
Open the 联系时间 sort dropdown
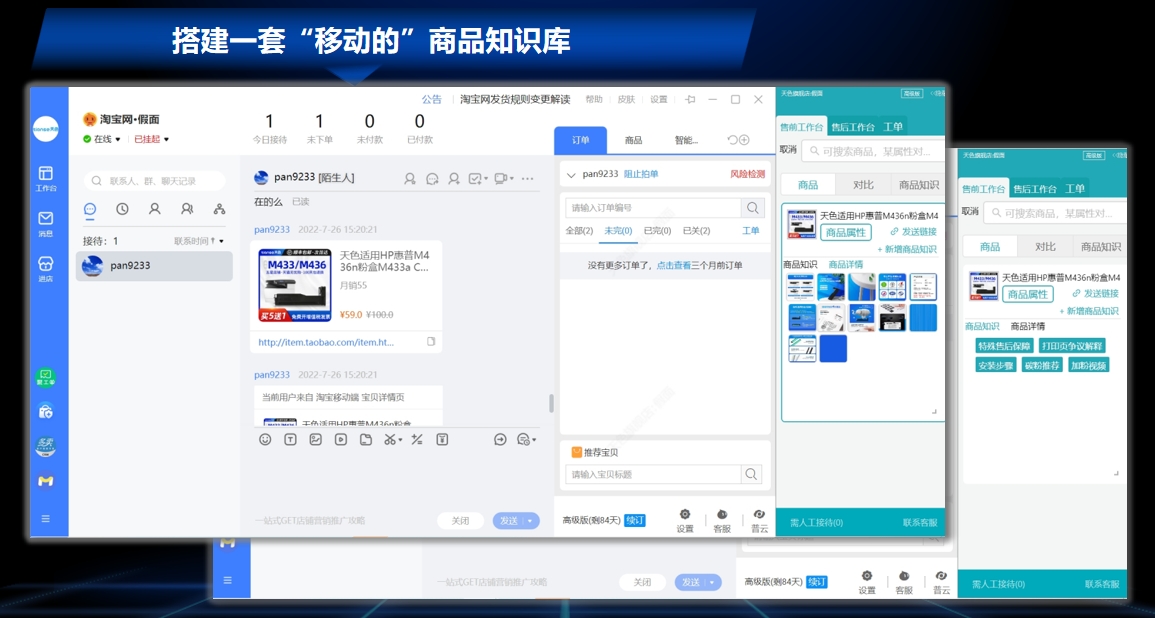tap(199, 241)
